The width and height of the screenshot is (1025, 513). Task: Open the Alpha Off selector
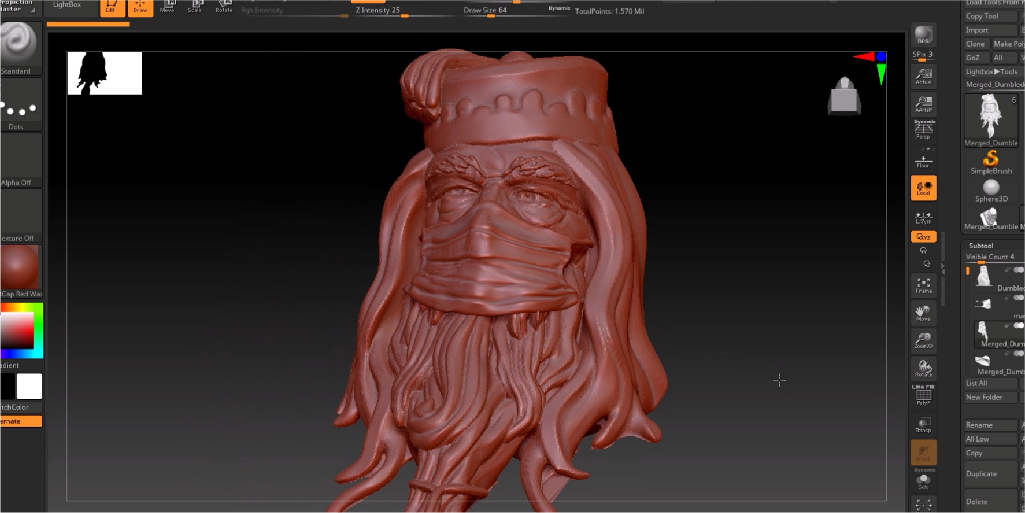tap(20, 160)
